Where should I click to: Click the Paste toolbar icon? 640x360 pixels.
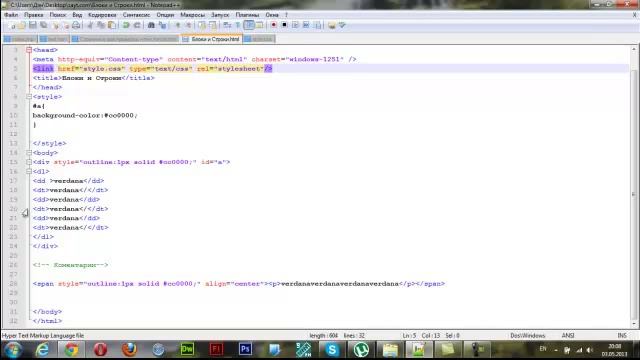coord(111,25)
